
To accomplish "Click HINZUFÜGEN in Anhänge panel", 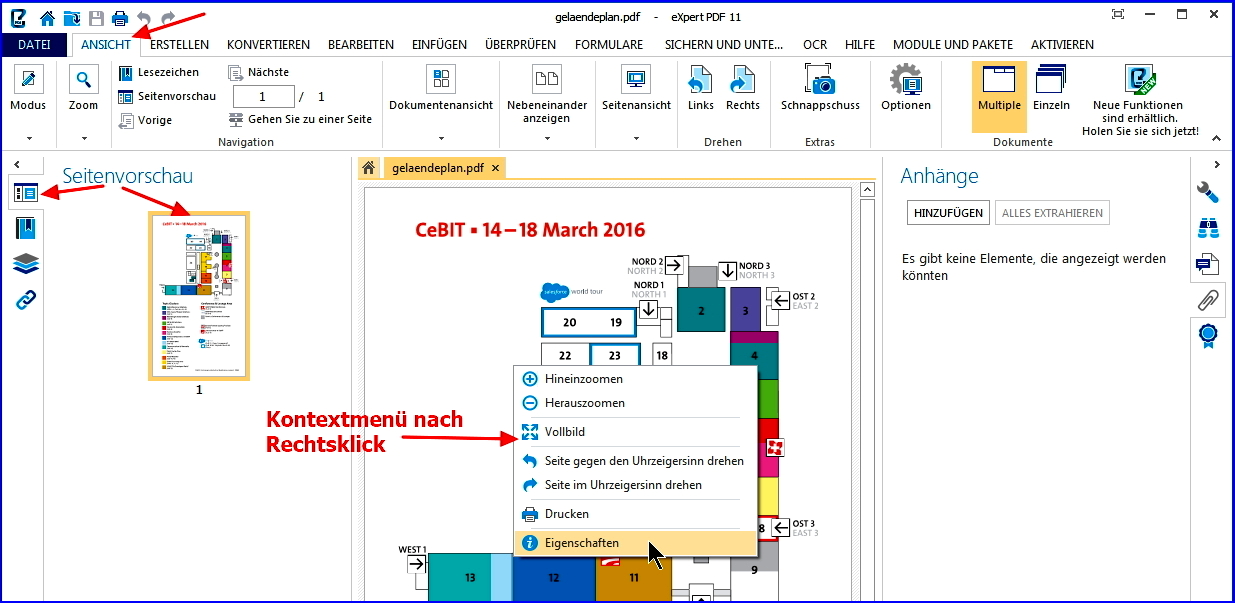I will pyautogui.click(x=947, y=213).
